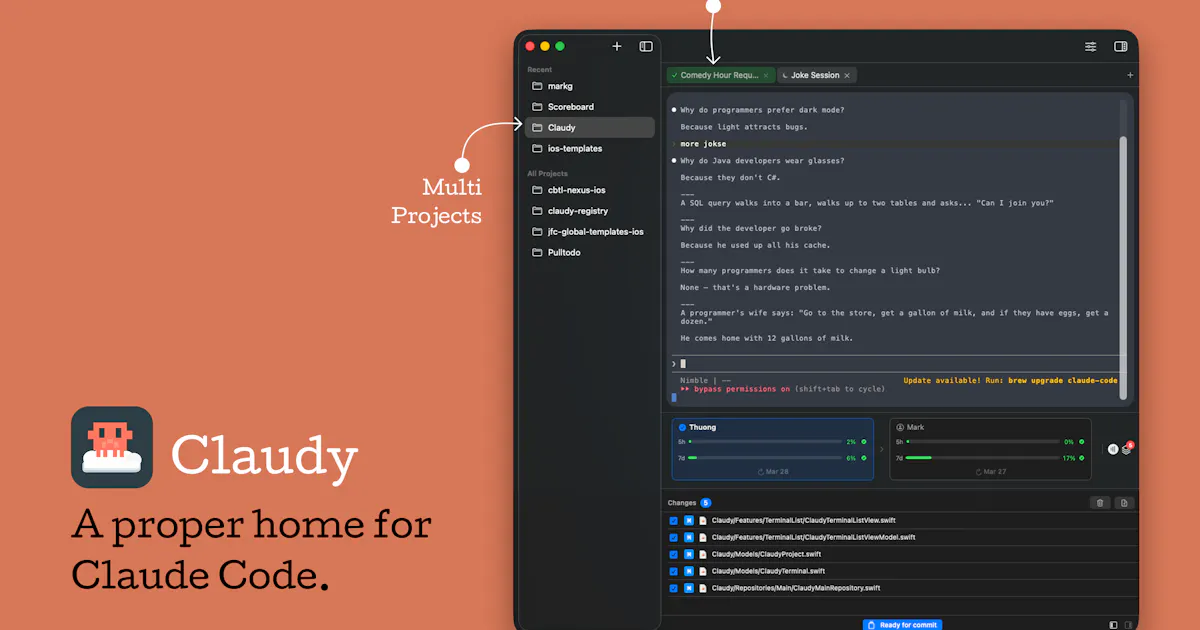Screen dimensions: 1200x630
Task: Open the Pulltodo project
Action: coord(589,253)
